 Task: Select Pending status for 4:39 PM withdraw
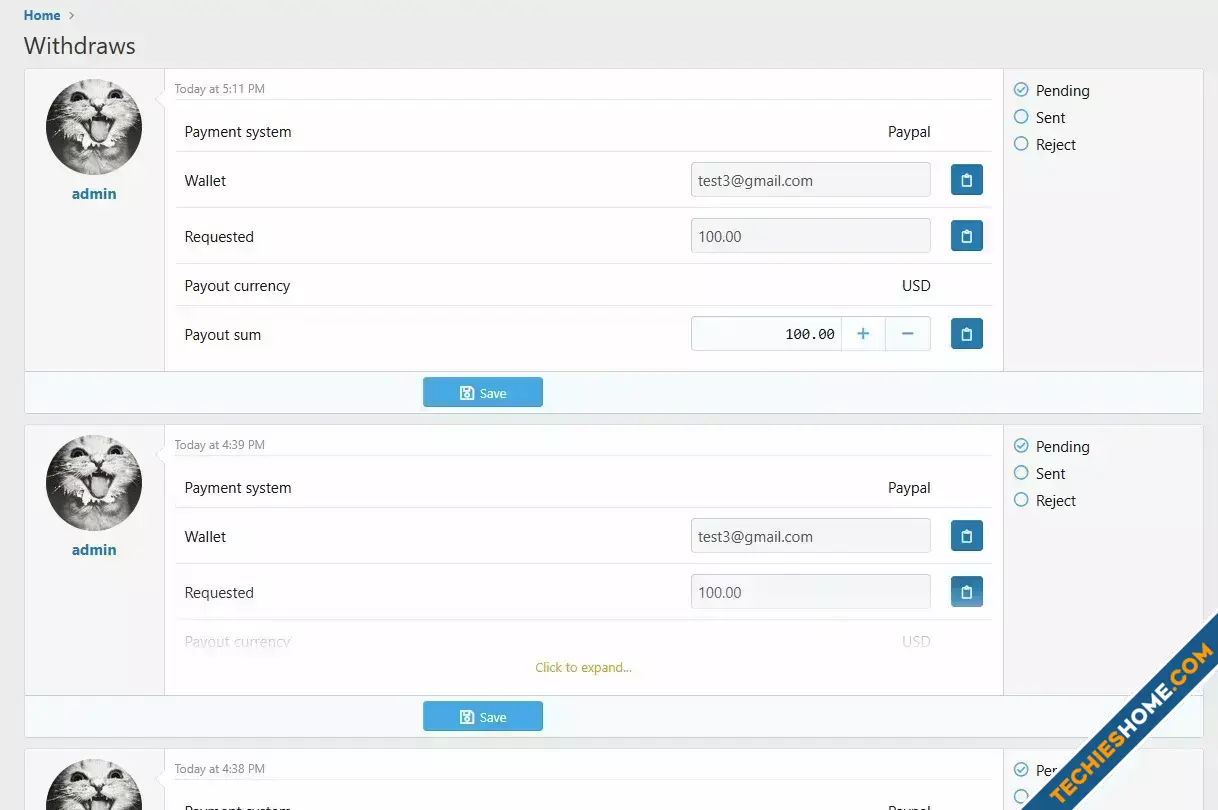[x=1021, y=446]
